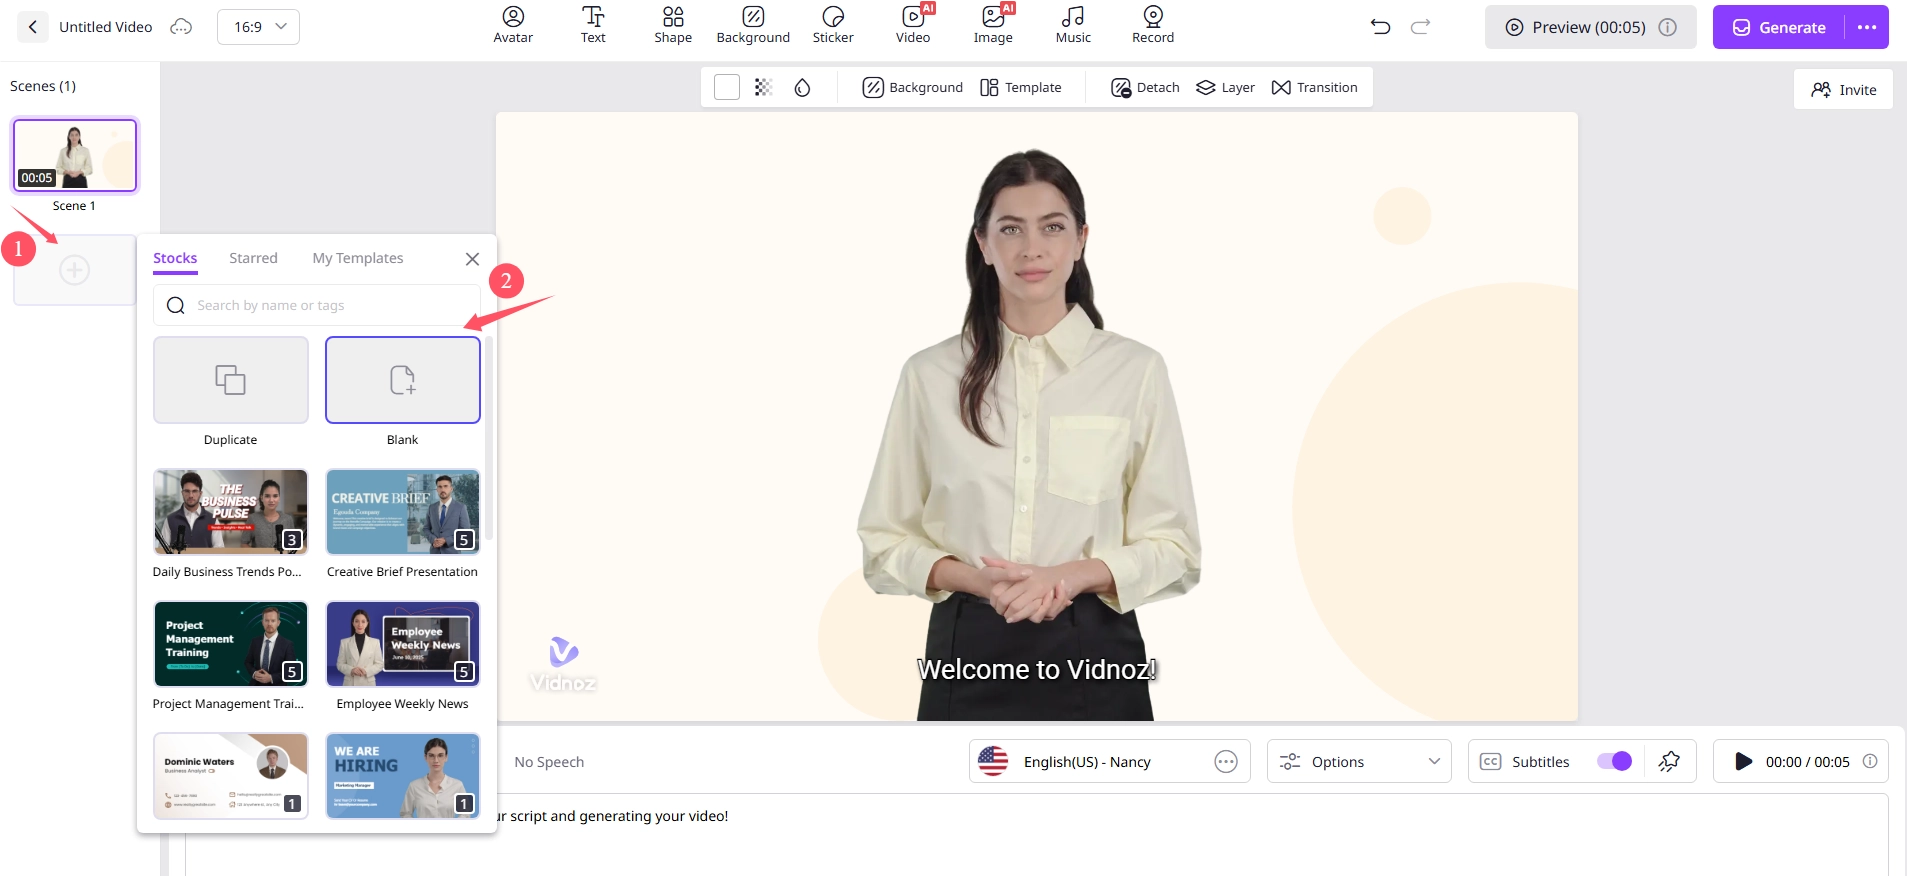Click the opacity droplet icon
The width and height of the screenshot is (1907, 876).
(802, 87)
